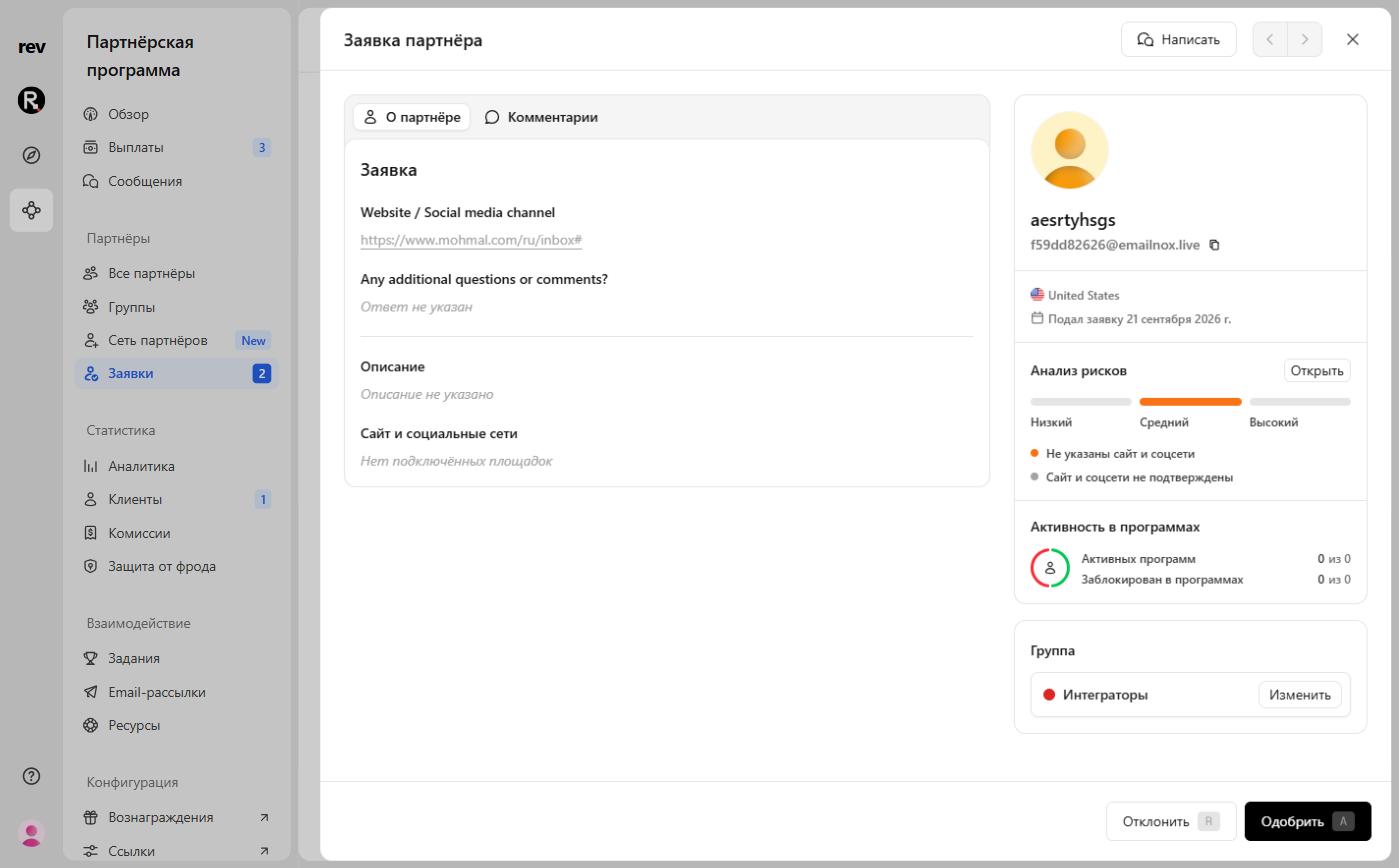This screenshot has width=1399, height=868.
Task: Open Задания page
Action: 176,658
